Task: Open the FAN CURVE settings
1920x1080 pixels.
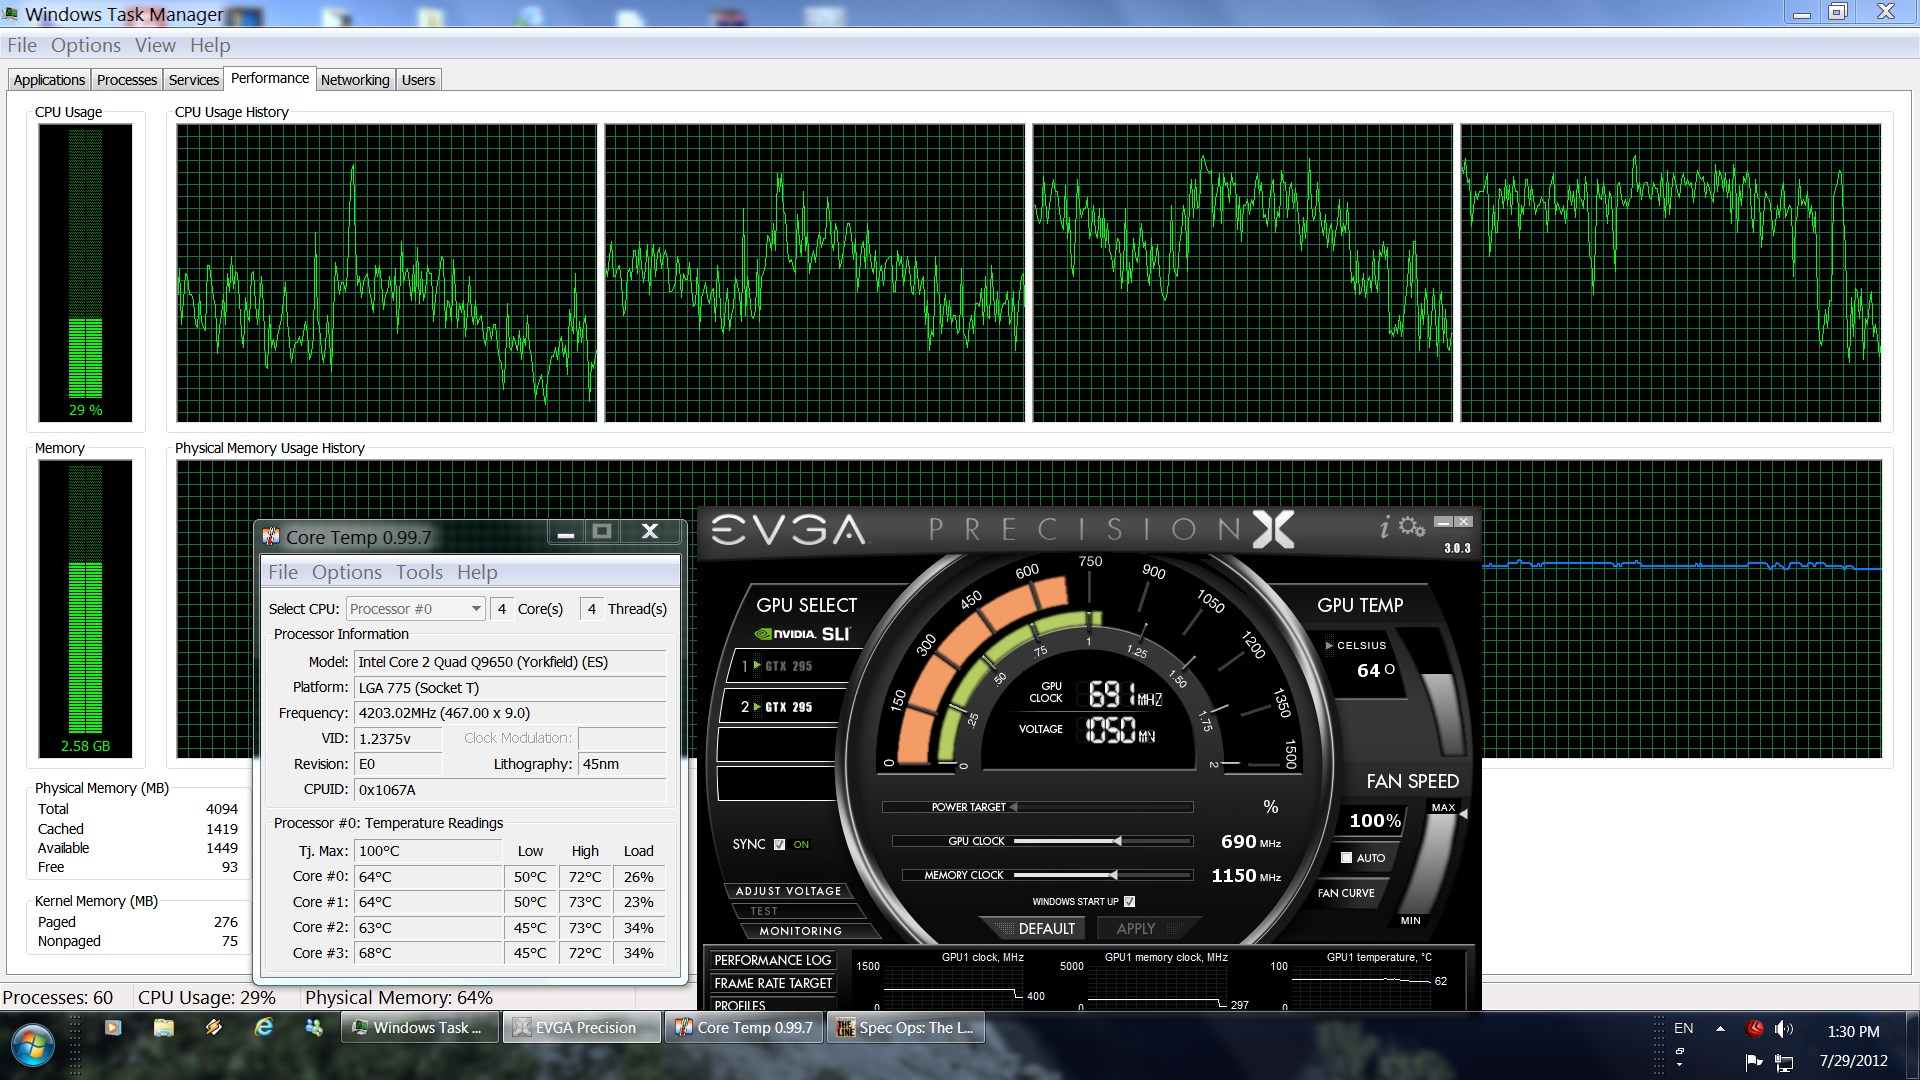Action: click(1346, 893)
